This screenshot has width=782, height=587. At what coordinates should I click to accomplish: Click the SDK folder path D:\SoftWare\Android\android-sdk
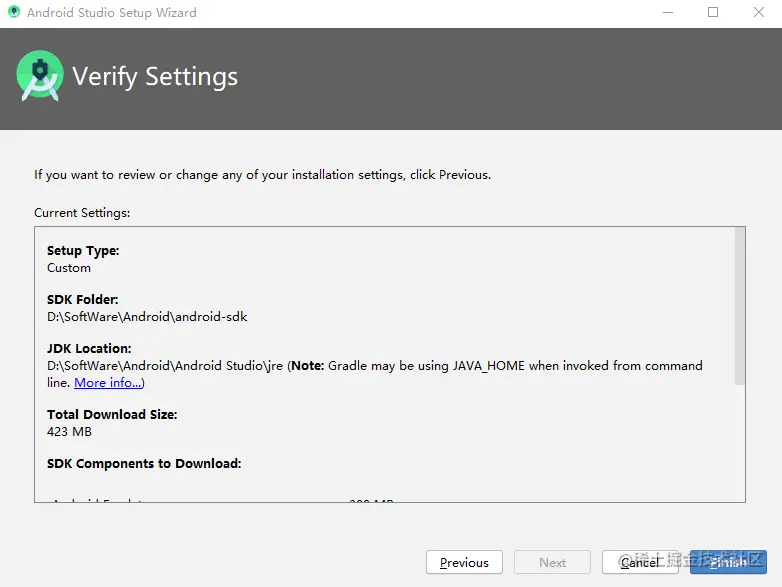147,317
